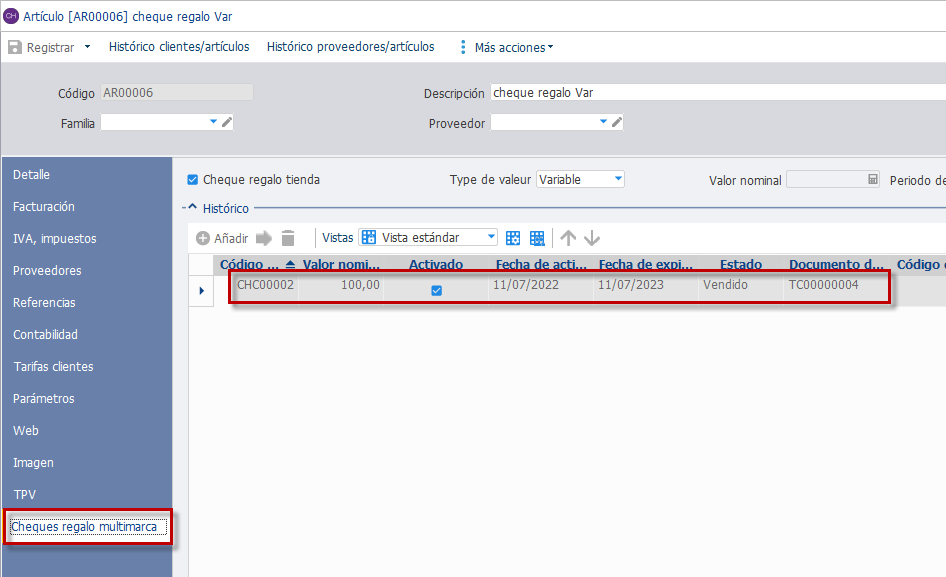This screenshot has width=946, height=577.
Task: Click the Proveedor edit pencil icon
Action: [617, 122]
